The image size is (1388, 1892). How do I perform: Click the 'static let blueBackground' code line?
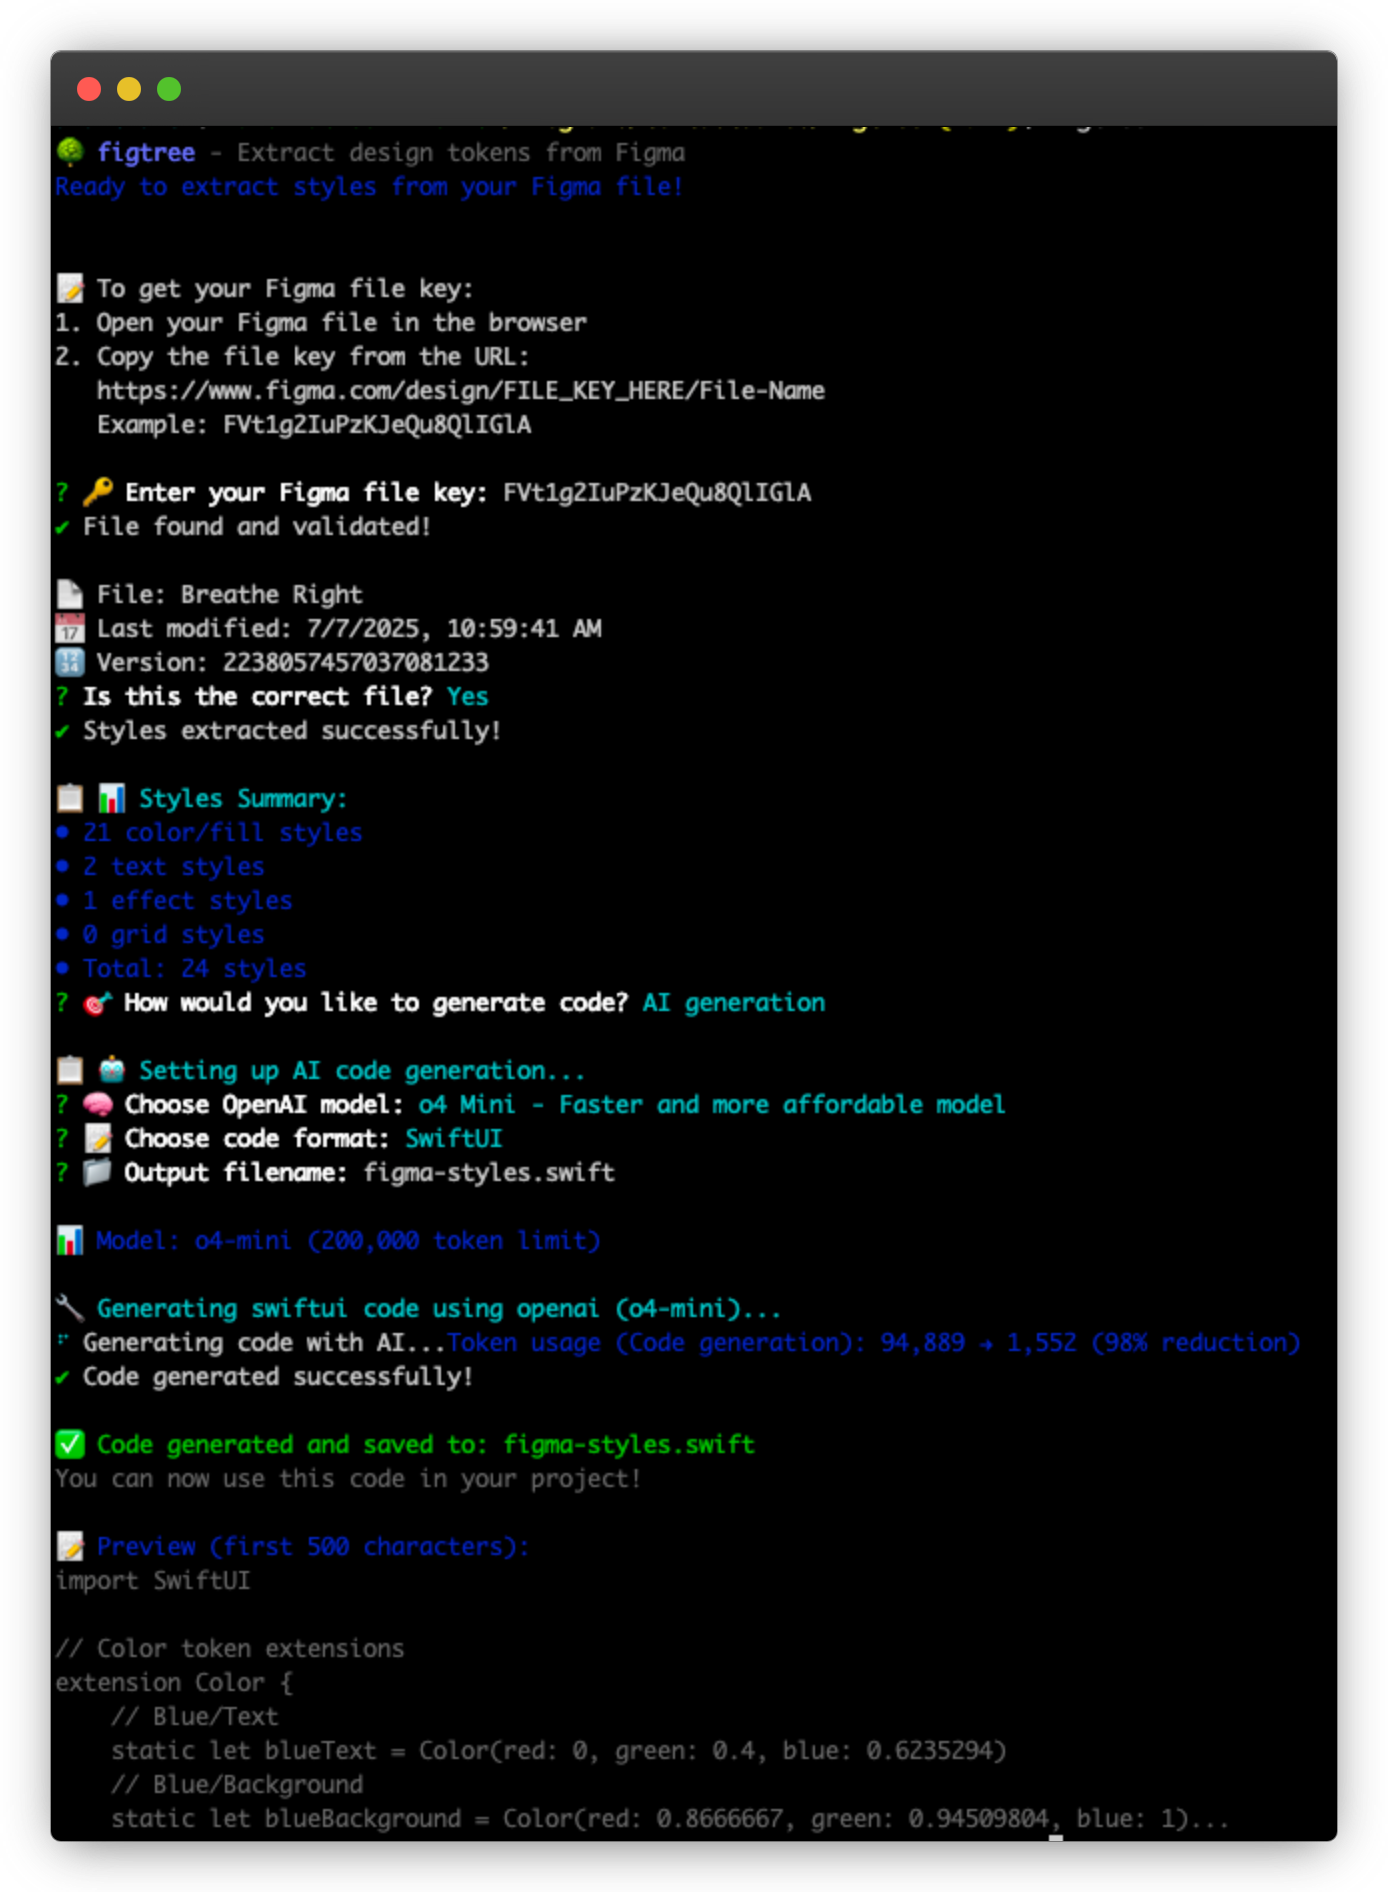(x=670, y=1818)
